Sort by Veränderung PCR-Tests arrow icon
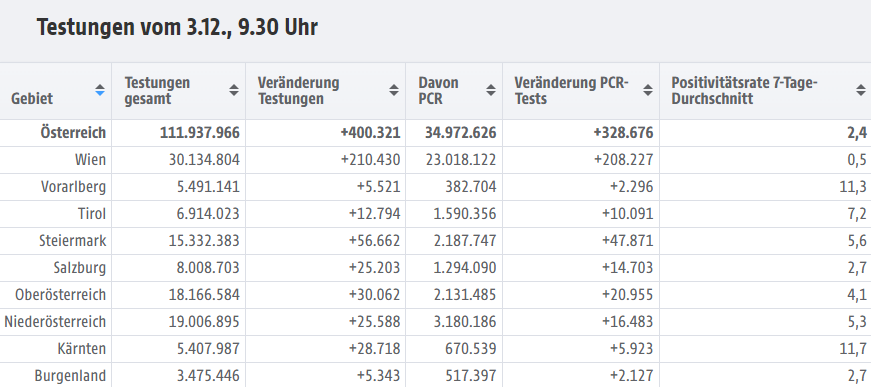 (648, 90)
